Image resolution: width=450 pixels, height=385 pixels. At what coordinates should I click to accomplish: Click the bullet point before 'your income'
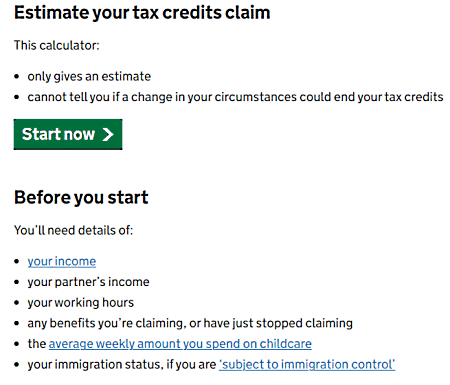coord(17,261)
